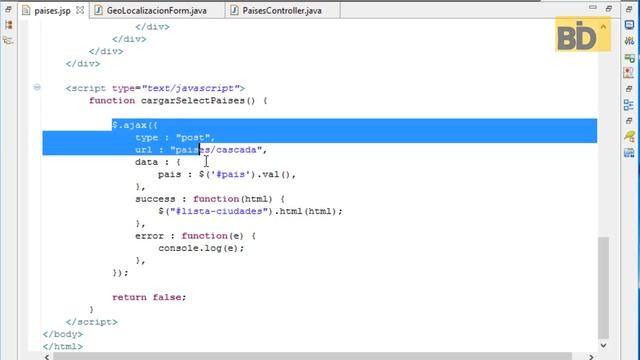This screenshot has width=640, height=360.
Task: Click the vertical scrollbar thumb
Action: pyautogui.click(x=603, y=288)
